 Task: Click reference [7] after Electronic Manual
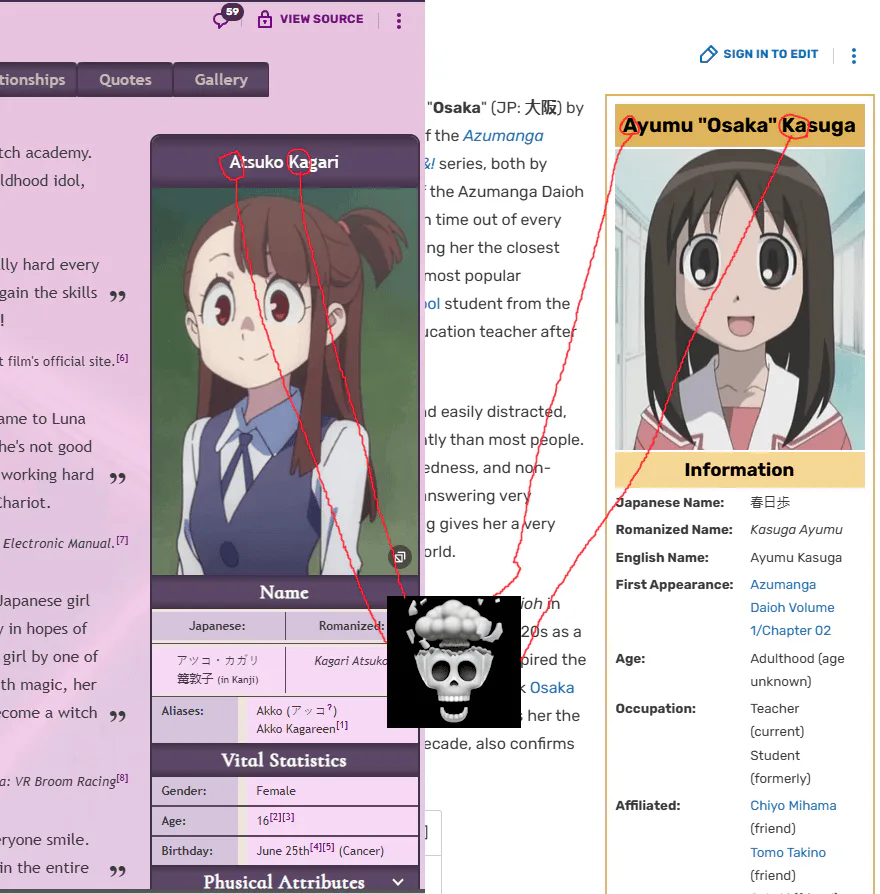tap(122, 540)
